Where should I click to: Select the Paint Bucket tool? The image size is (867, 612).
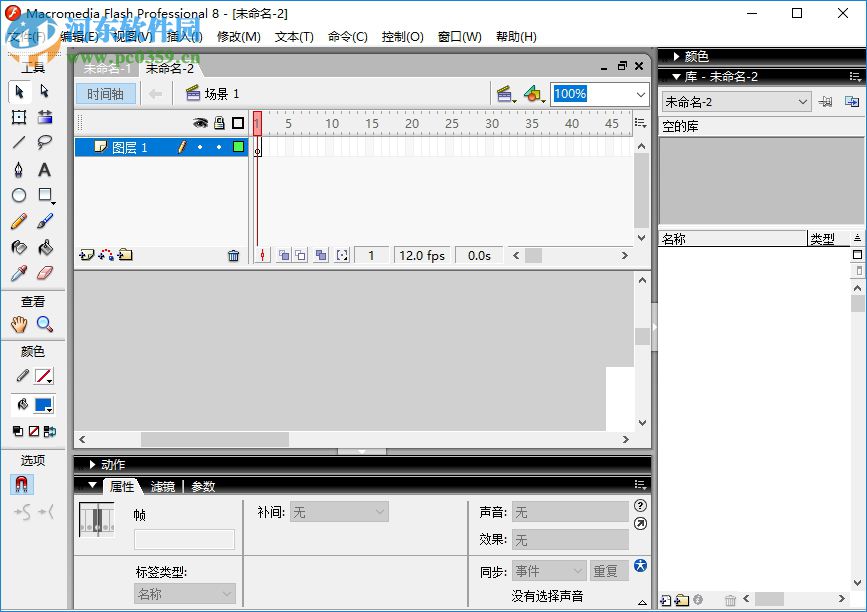point(47,247)
